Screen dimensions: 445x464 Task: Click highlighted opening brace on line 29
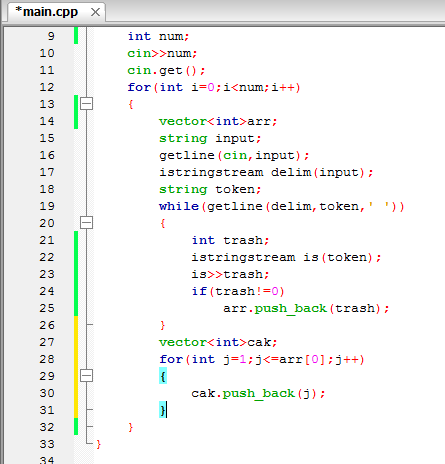click(x=163, y=376)
